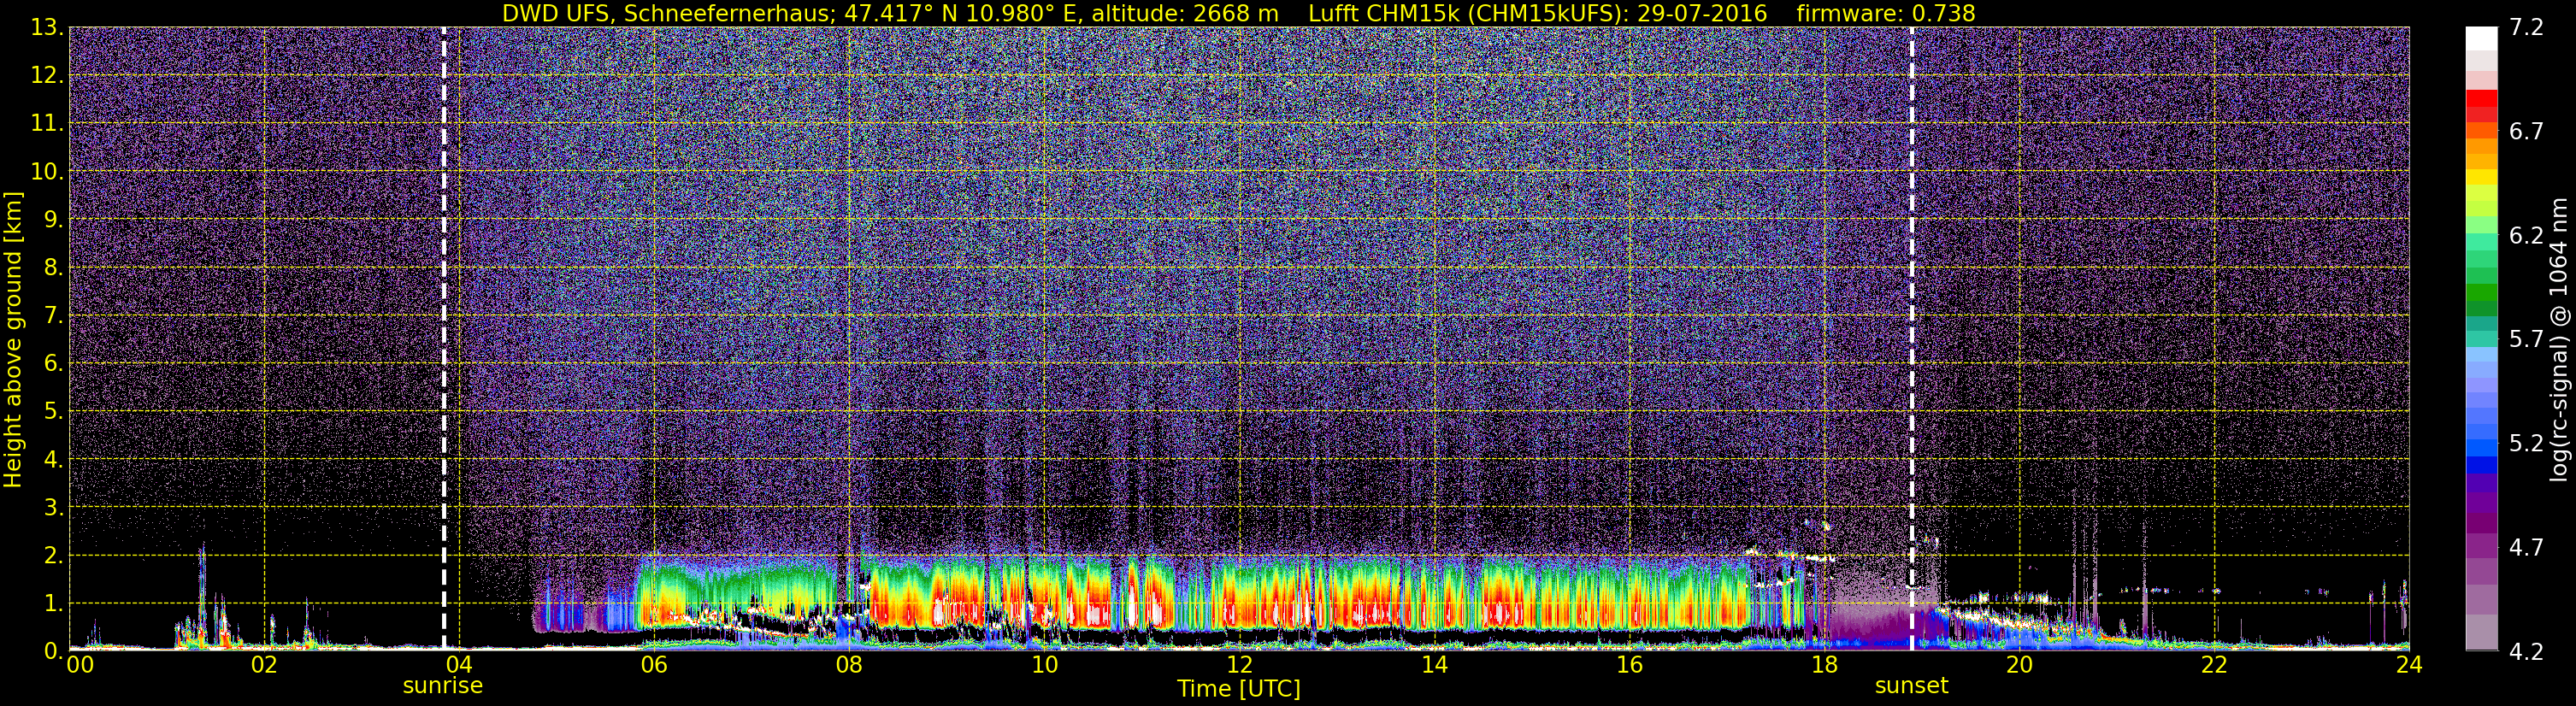Click the 'Height above ground [km]' axis title
The image size is (2576, 706).
coord(13,340)
